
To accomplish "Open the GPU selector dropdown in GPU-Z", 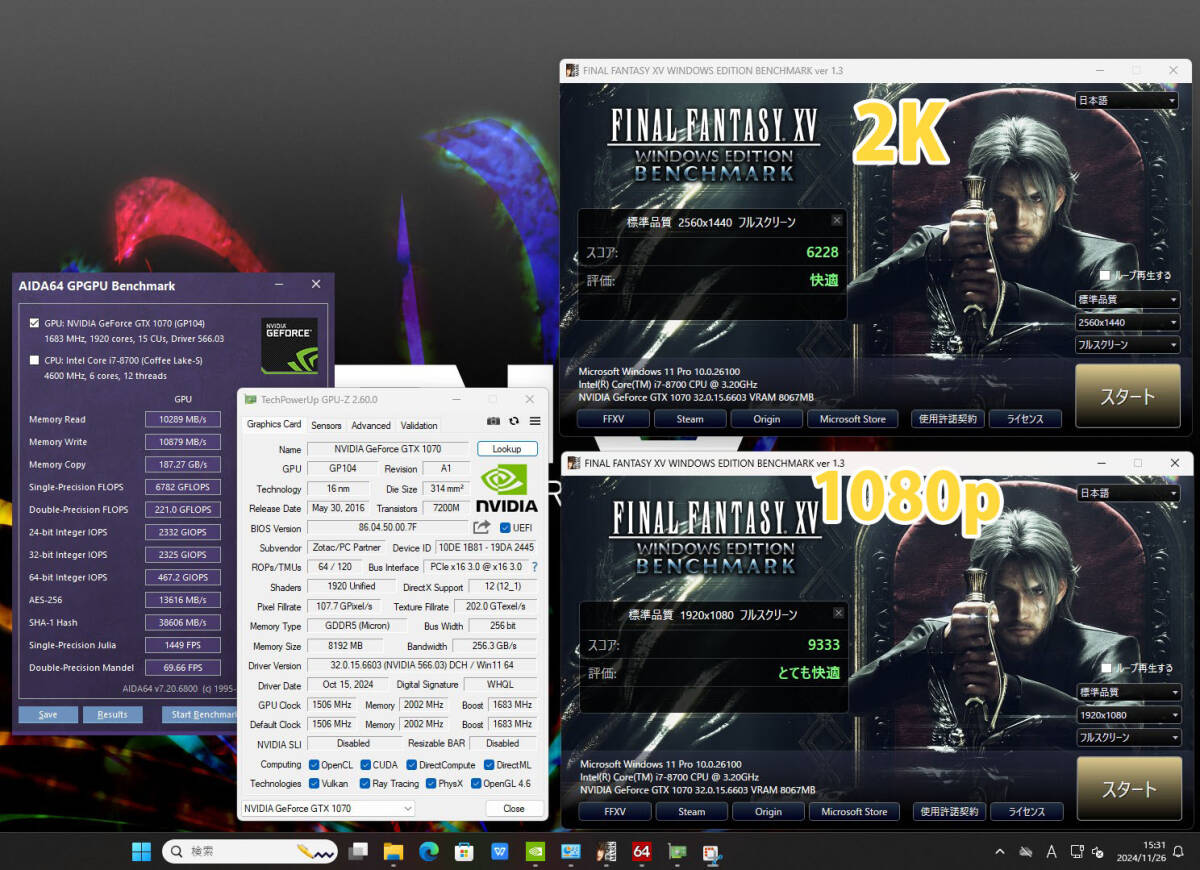I will tap(328, 808).
